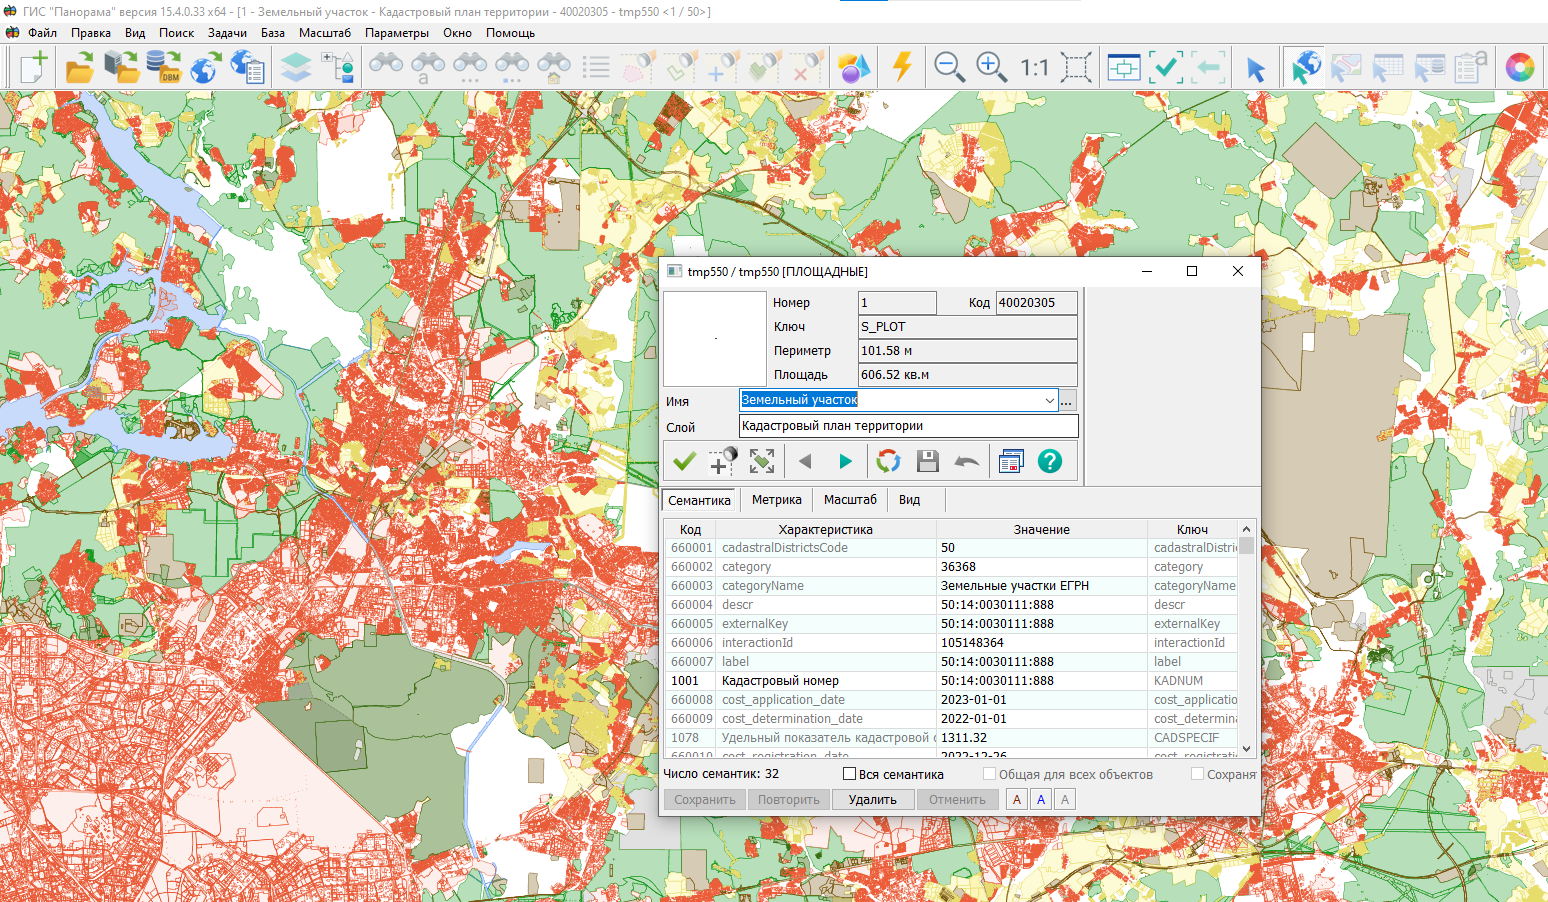The image size is (1548, 902).
Task: Click the 'Характеристика' column header
Action: (826, 530)
